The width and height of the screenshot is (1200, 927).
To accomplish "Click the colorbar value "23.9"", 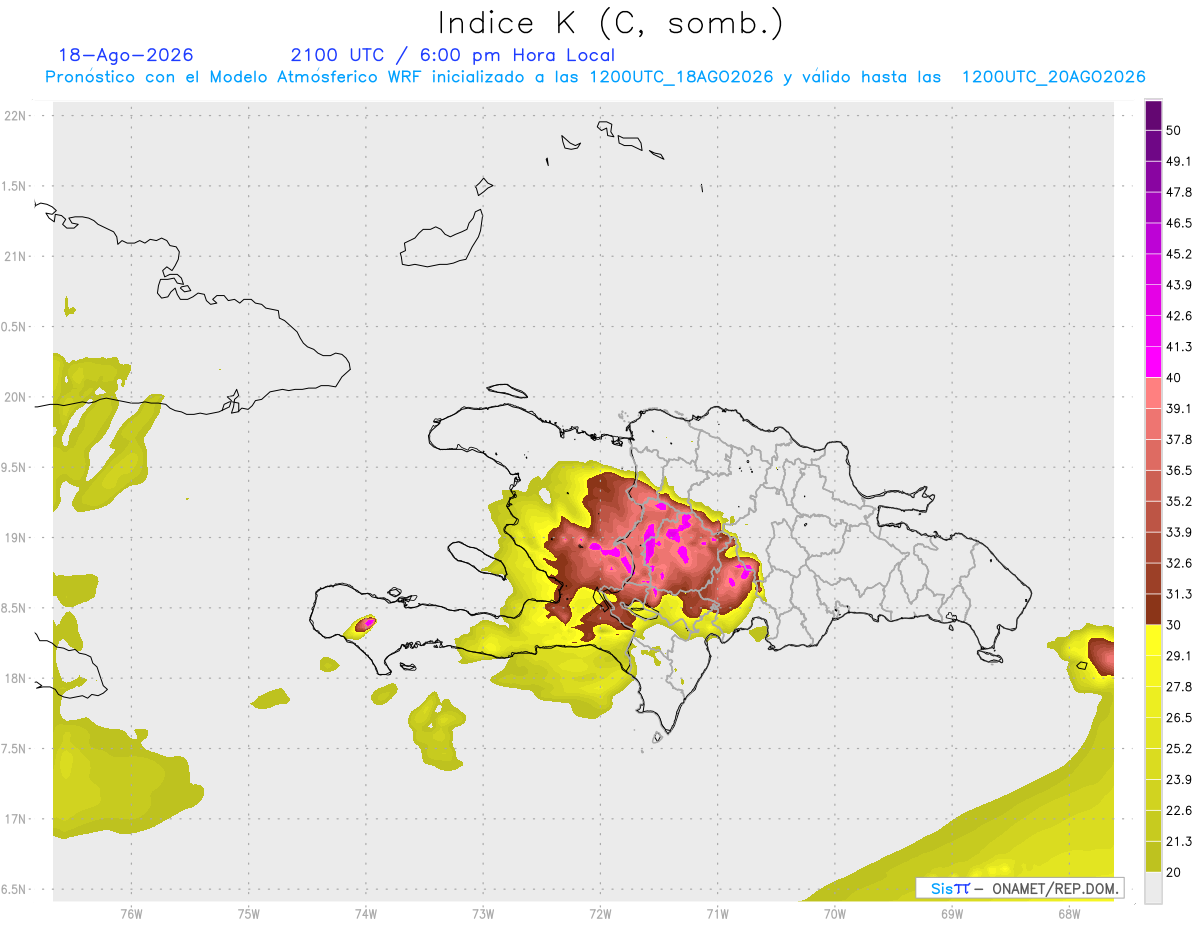I will (1179, 780).
